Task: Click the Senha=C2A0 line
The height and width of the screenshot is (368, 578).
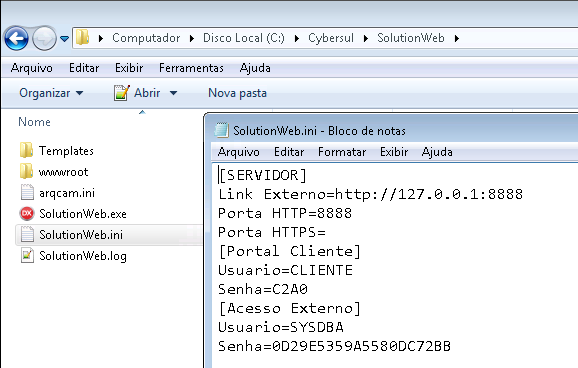Action: coord(263,289)
